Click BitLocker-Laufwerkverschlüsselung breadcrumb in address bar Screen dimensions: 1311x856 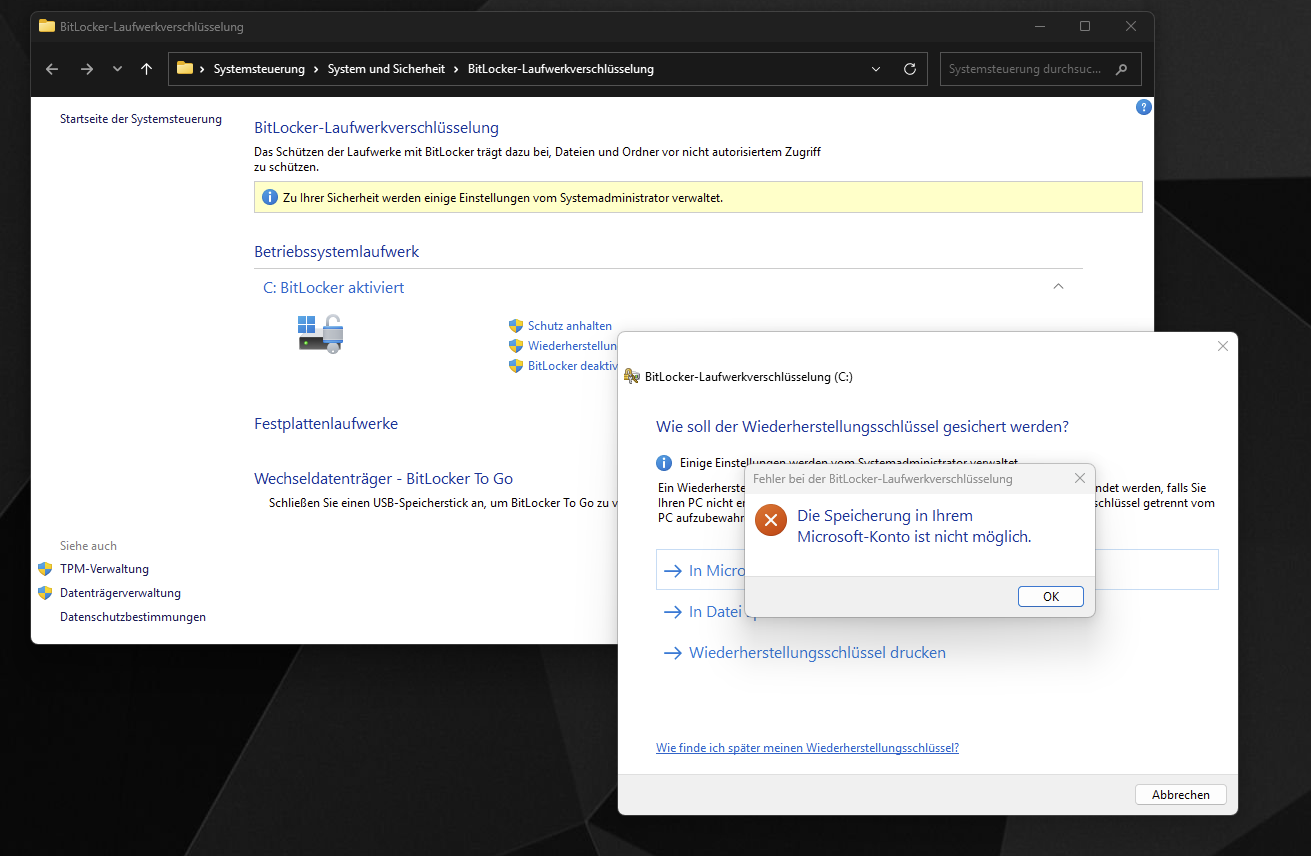(x=561, y=69)
